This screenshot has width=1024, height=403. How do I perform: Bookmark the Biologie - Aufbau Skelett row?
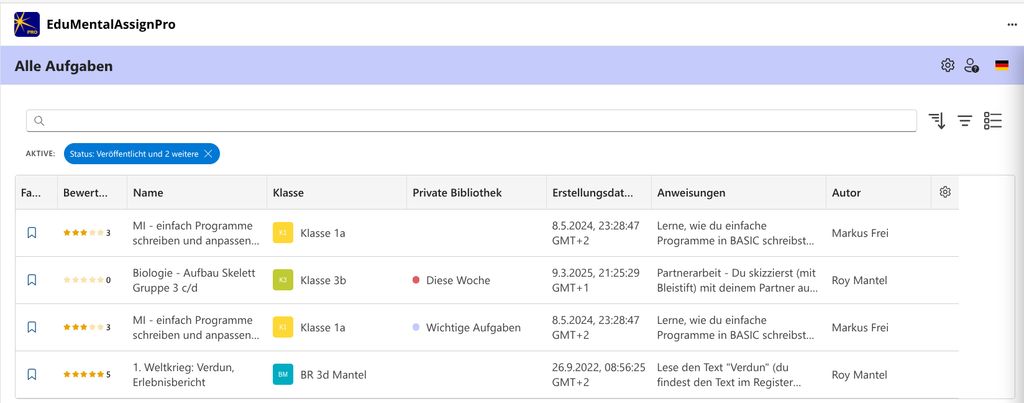pos(31,280)
